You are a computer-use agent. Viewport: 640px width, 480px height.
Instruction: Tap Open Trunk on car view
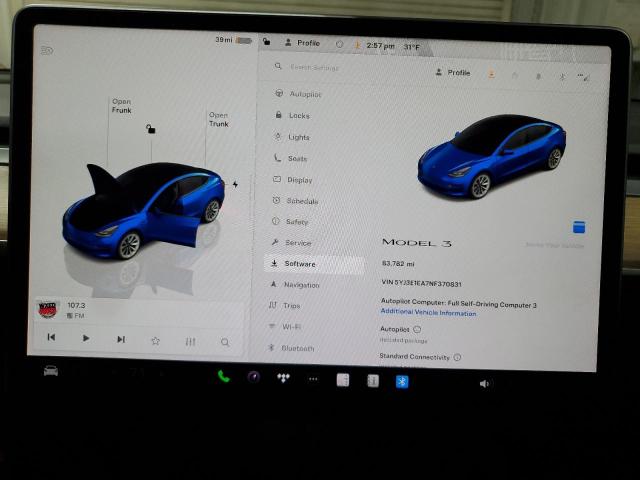point(219,119)
